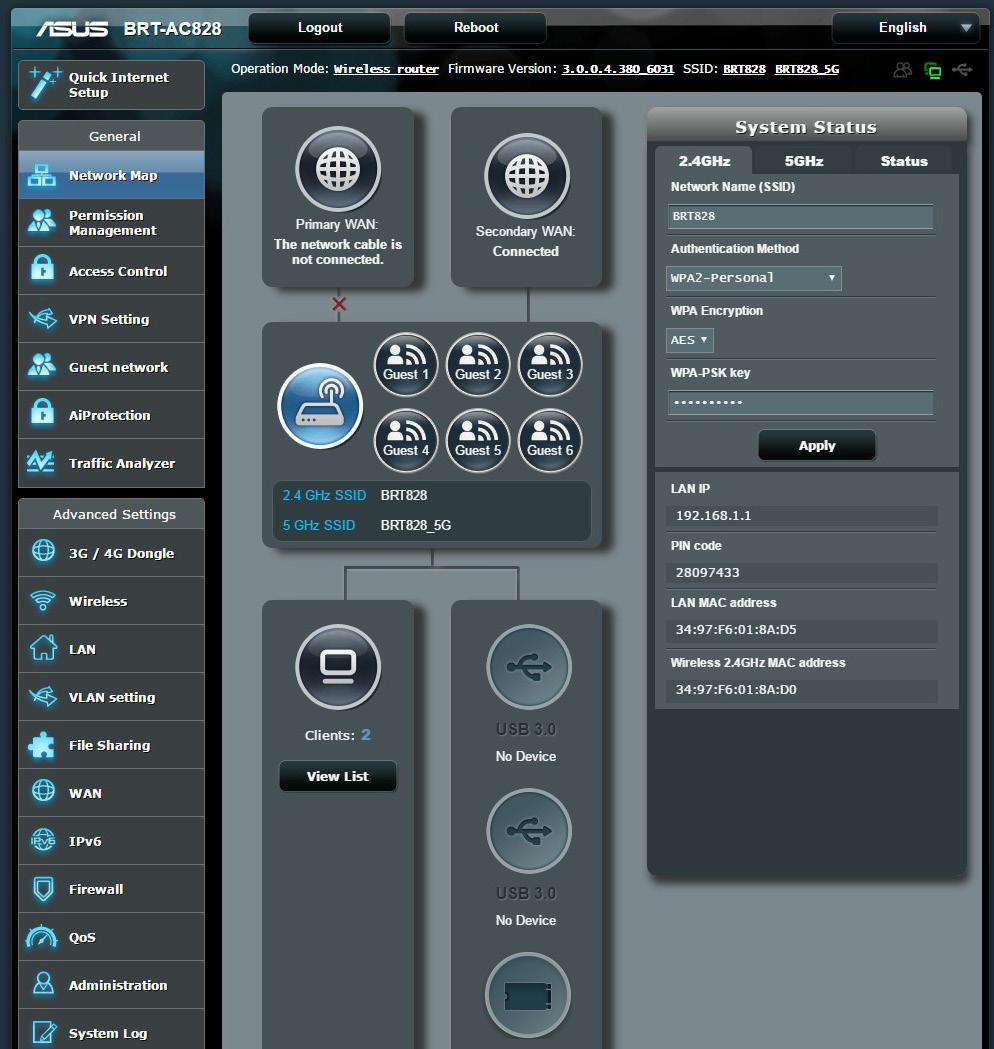Screen dimensions: 994x1049
Task: Open Guest 4 network icon
Action: tap(405, 440)
